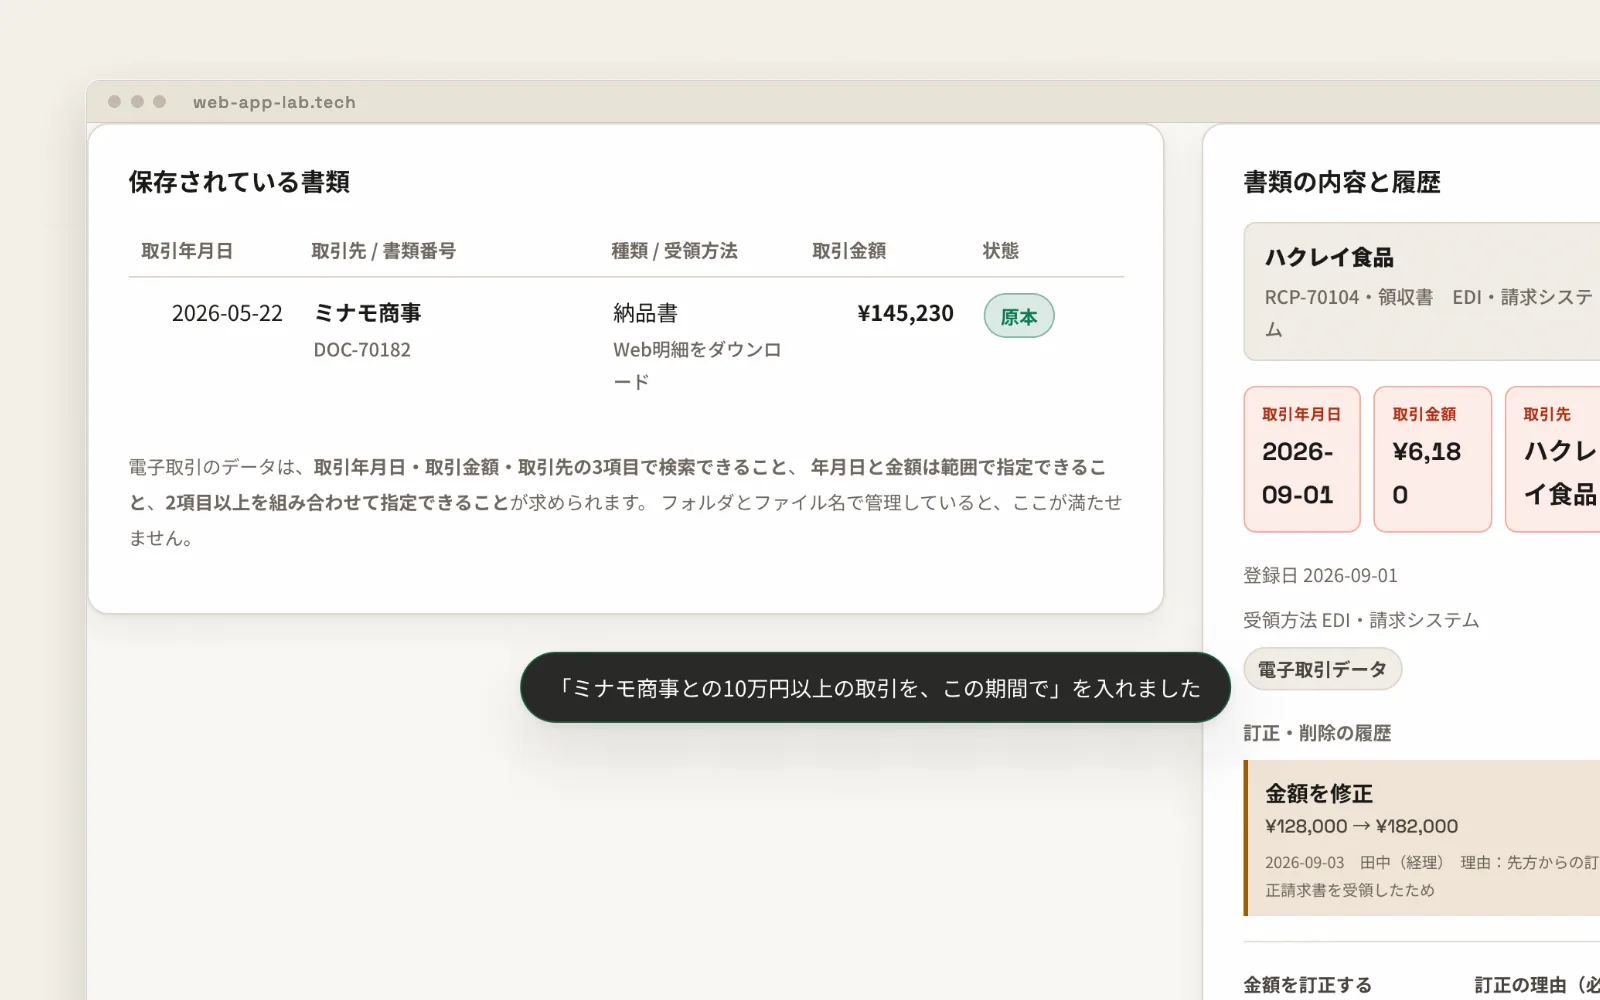Click the Web明細をダウンロード receipt method text
The width and height of the screenshot is (1600, 1000).
coord(697,365)
